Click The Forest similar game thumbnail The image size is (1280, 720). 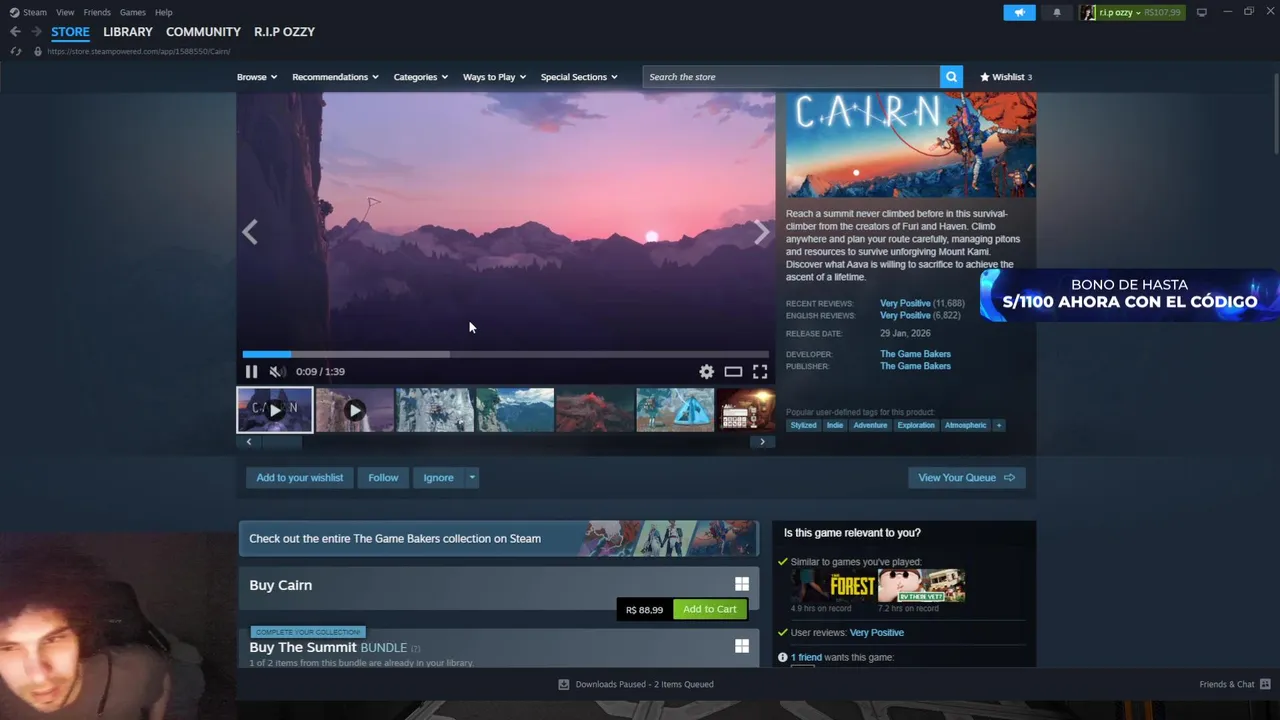833,586
